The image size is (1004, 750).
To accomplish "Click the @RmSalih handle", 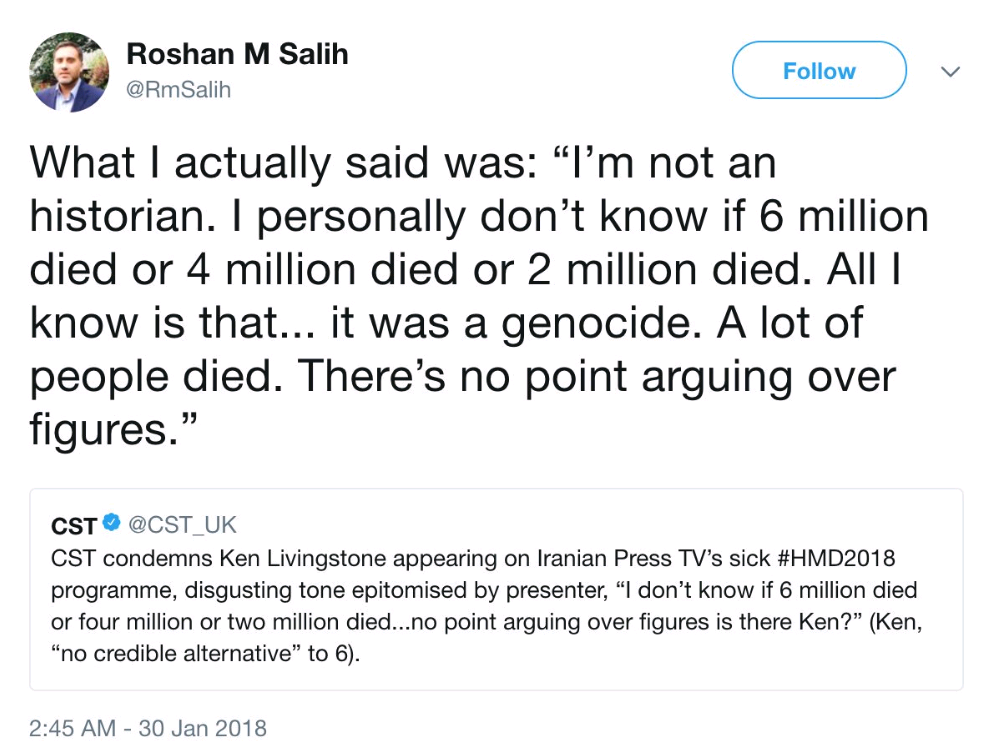I will click(179, 90).
